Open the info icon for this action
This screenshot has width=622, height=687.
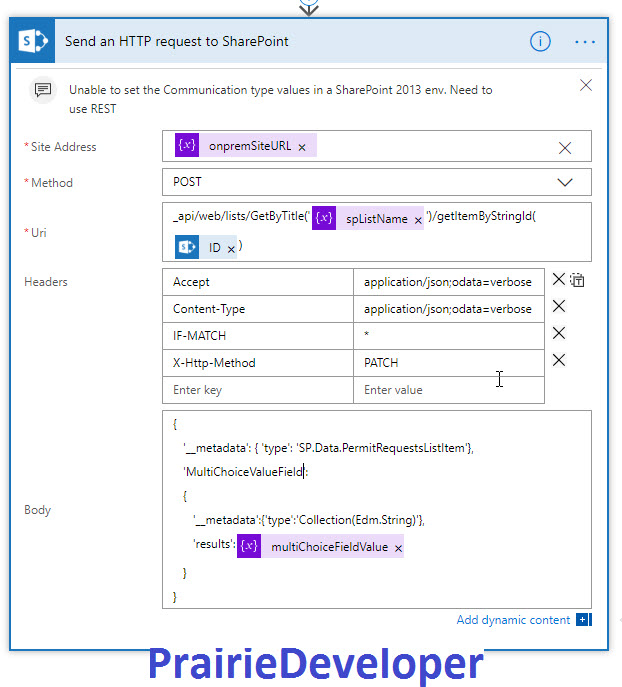point(540,42)
